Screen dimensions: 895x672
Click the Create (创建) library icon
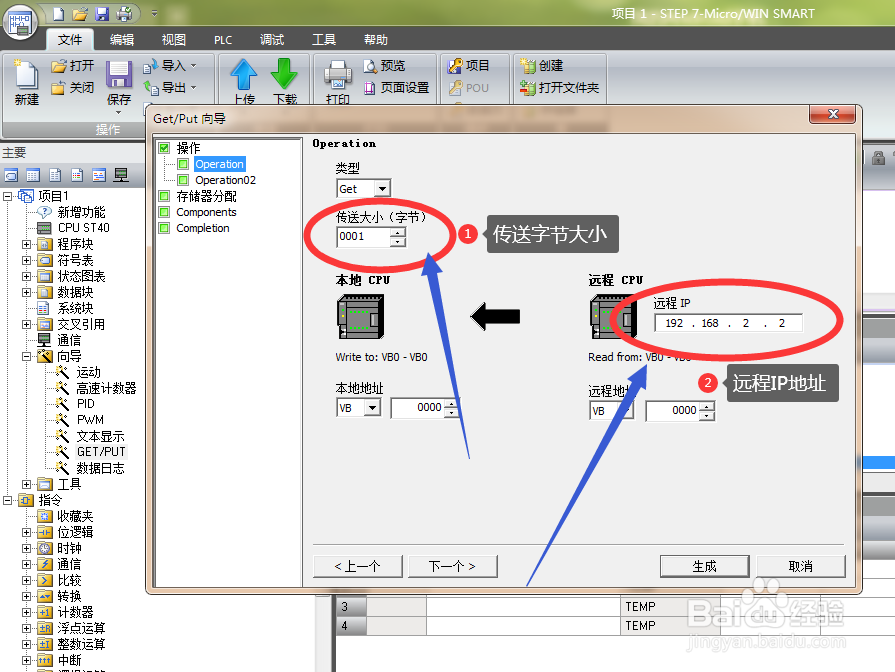point(541,66)
